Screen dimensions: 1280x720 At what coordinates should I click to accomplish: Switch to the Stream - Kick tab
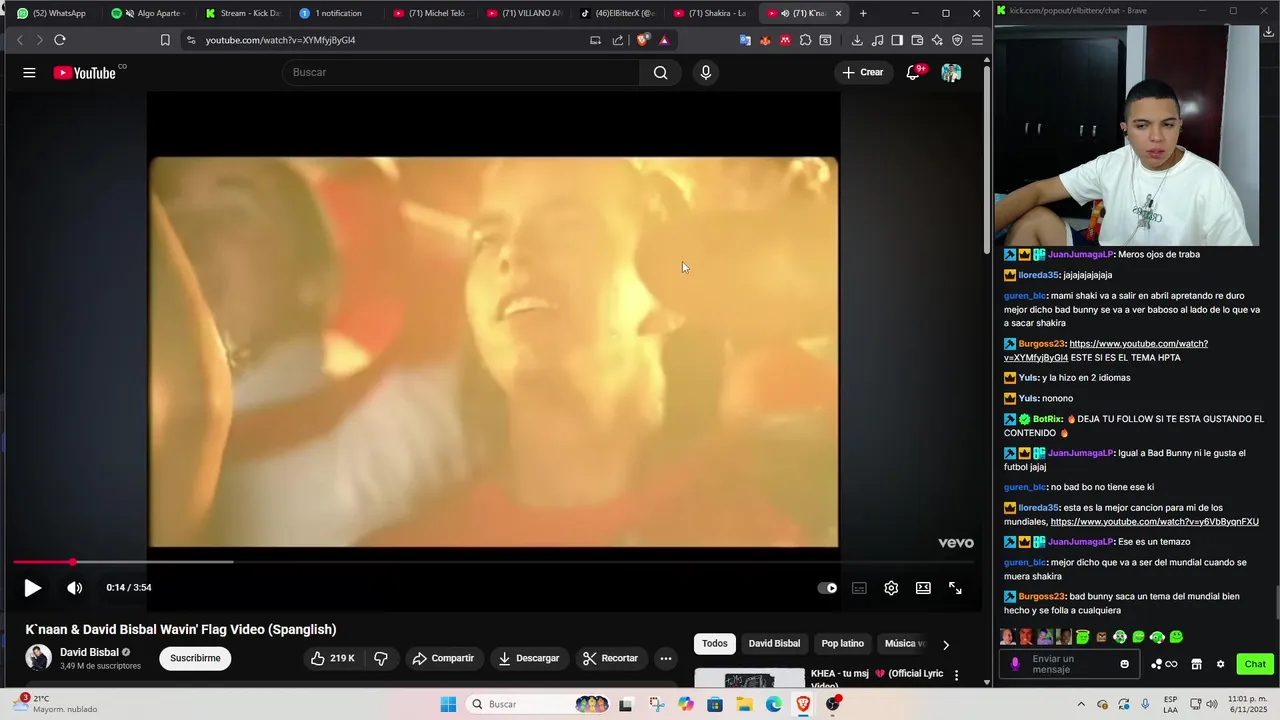[243, 13]
